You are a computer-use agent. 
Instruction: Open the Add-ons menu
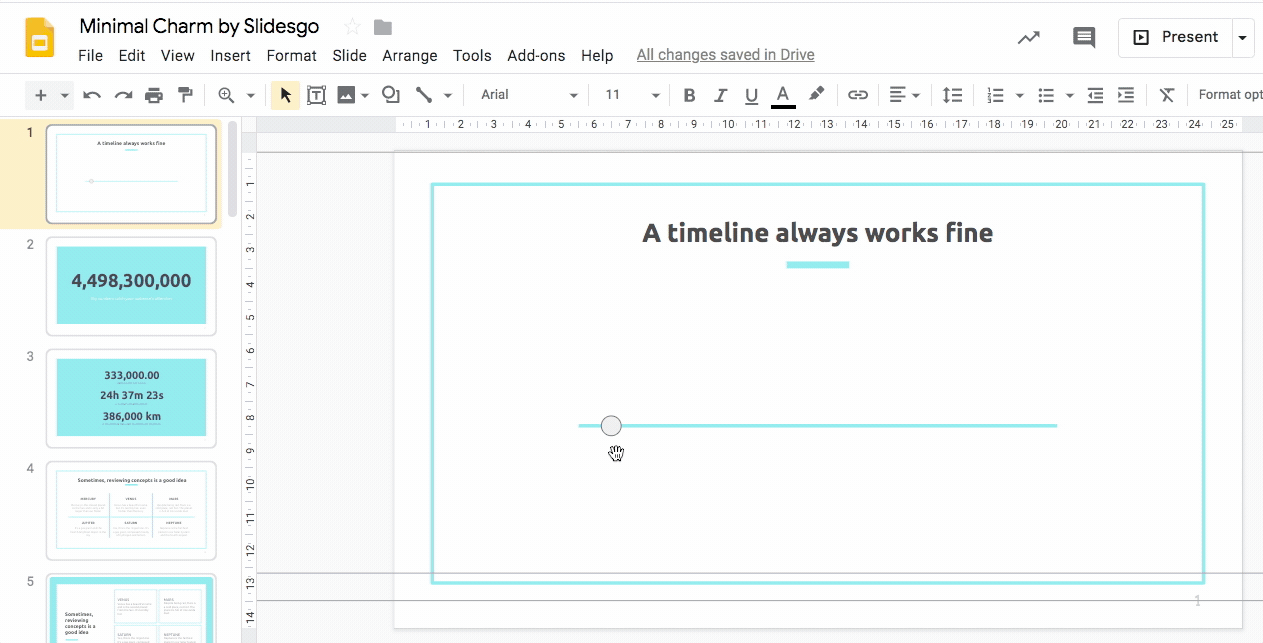[536, 56]
